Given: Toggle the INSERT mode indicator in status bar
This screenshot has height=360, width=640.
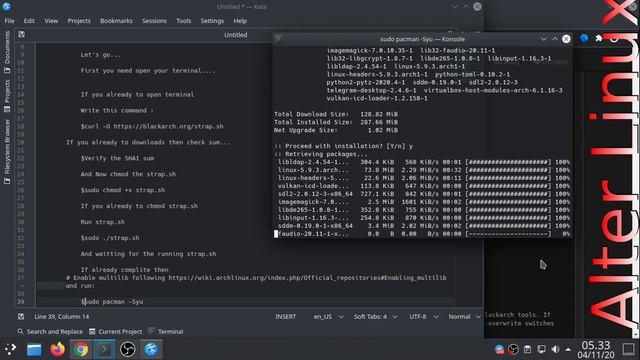Looking at the screenshot, I should (x=285, y=316).
